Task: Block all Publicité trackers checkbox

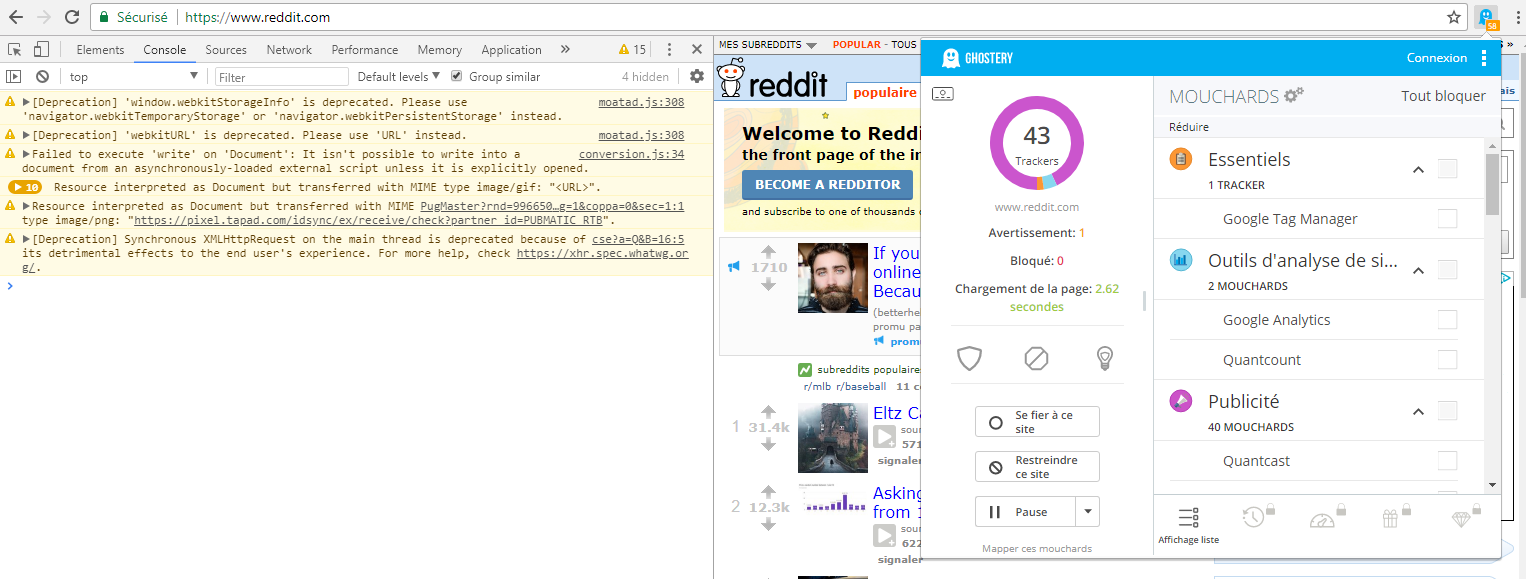Action: 1447,410
